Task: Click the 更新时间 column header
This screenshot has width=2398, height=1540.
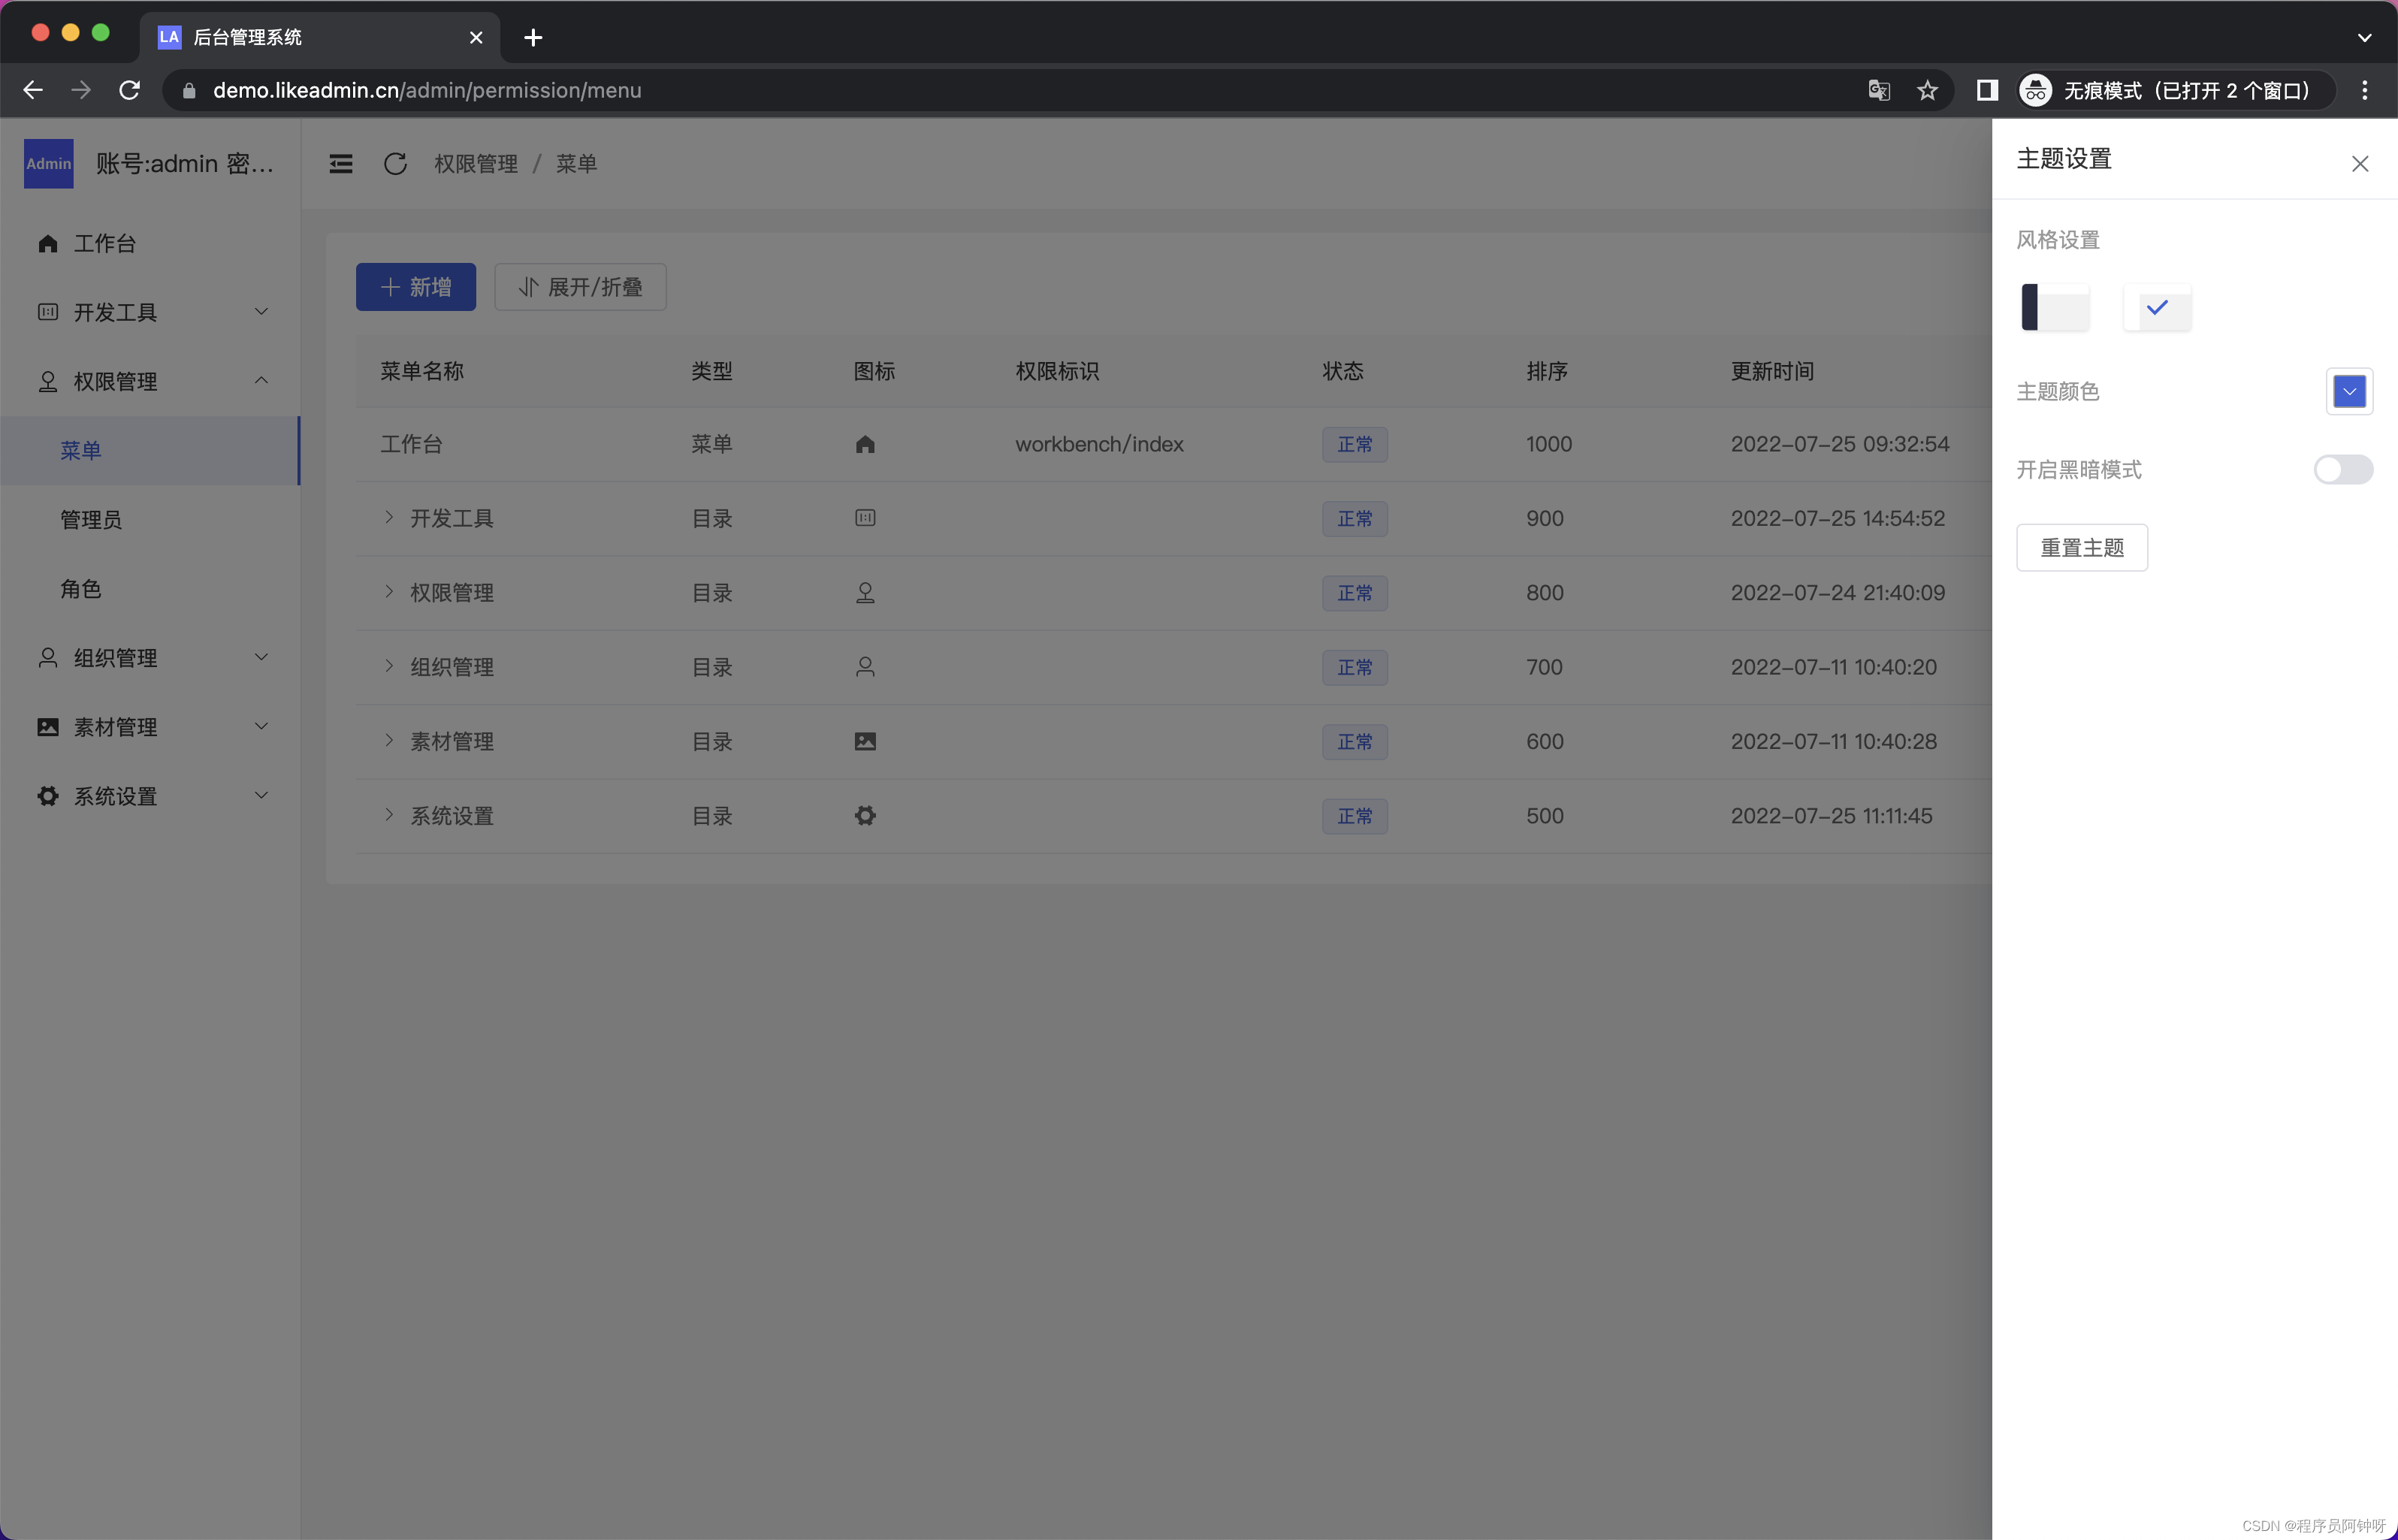Action: click(x=1772, y=371)
